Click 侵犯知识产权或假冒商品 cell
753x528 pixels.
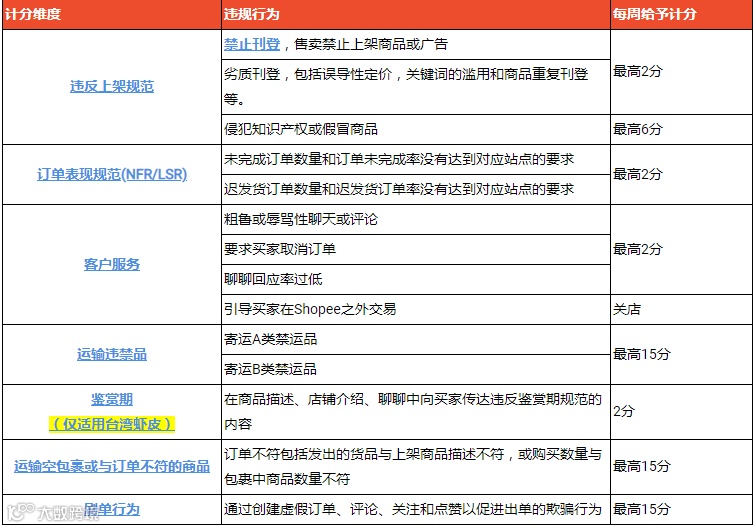[x=416, y=129]
